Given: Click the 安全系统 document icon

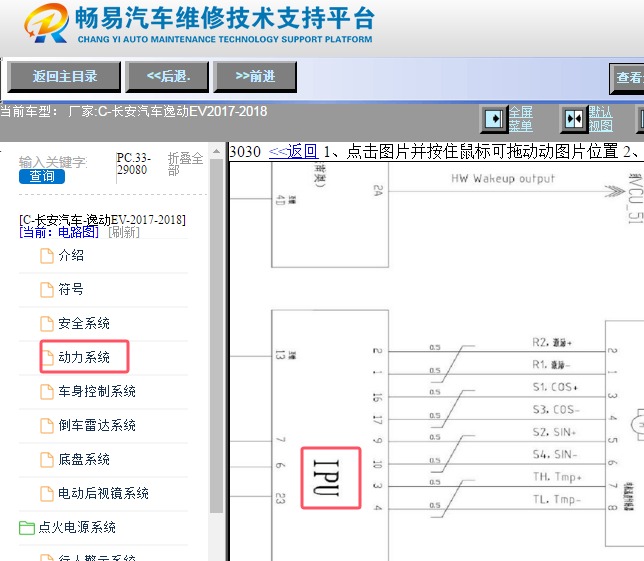Looking at the screenshot, I should point(47,324).
